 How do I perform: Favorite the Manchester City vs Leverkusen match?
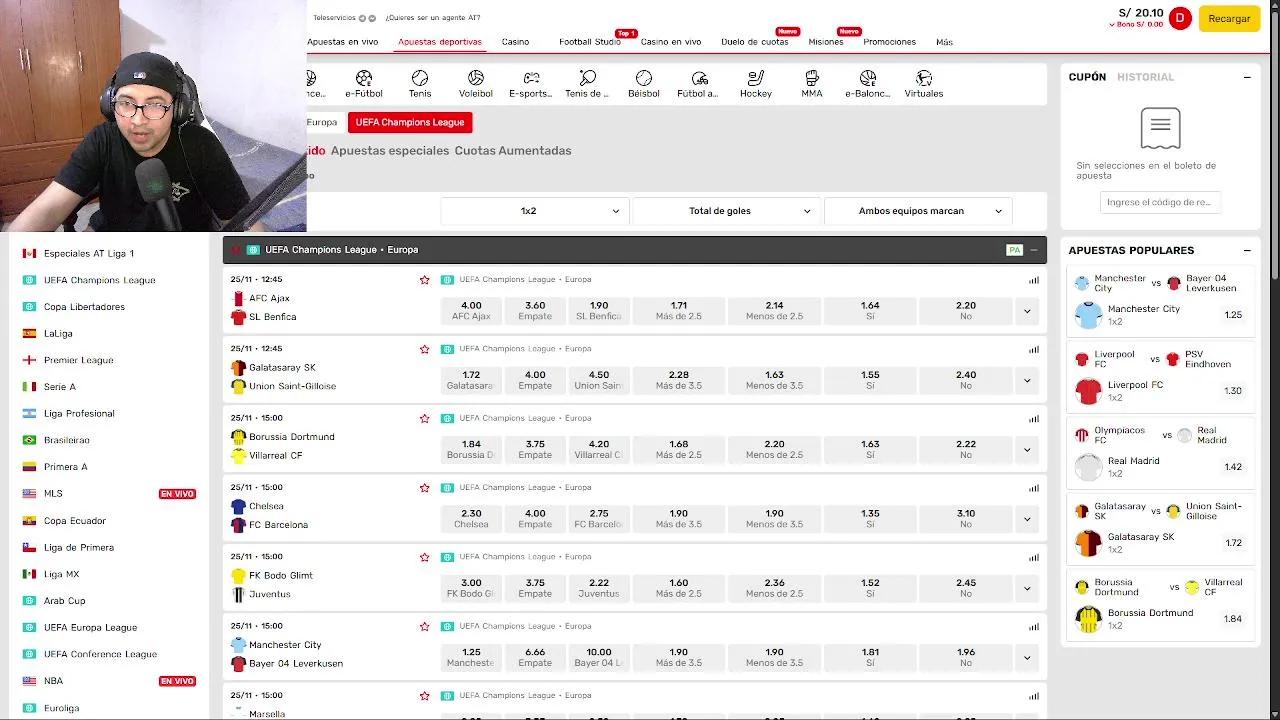tap(425, 626)
